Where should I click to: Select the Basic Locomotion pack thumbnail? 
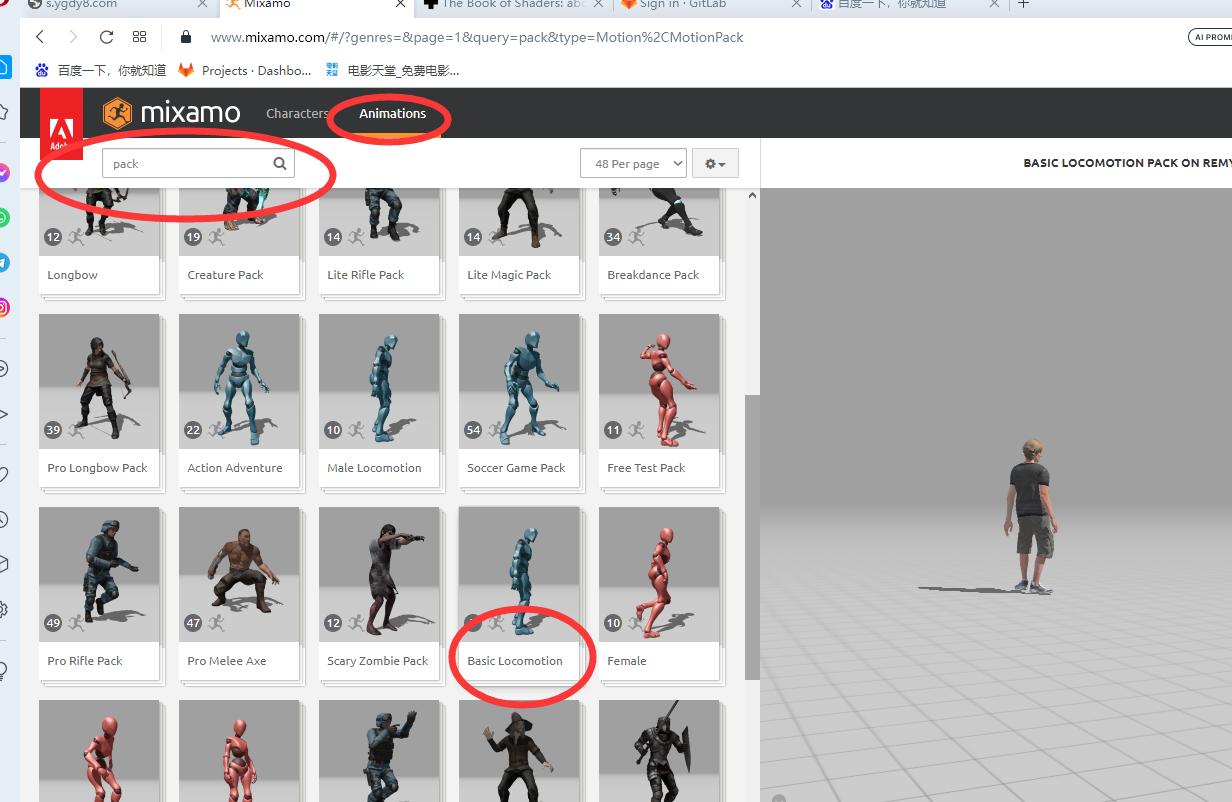519,575
